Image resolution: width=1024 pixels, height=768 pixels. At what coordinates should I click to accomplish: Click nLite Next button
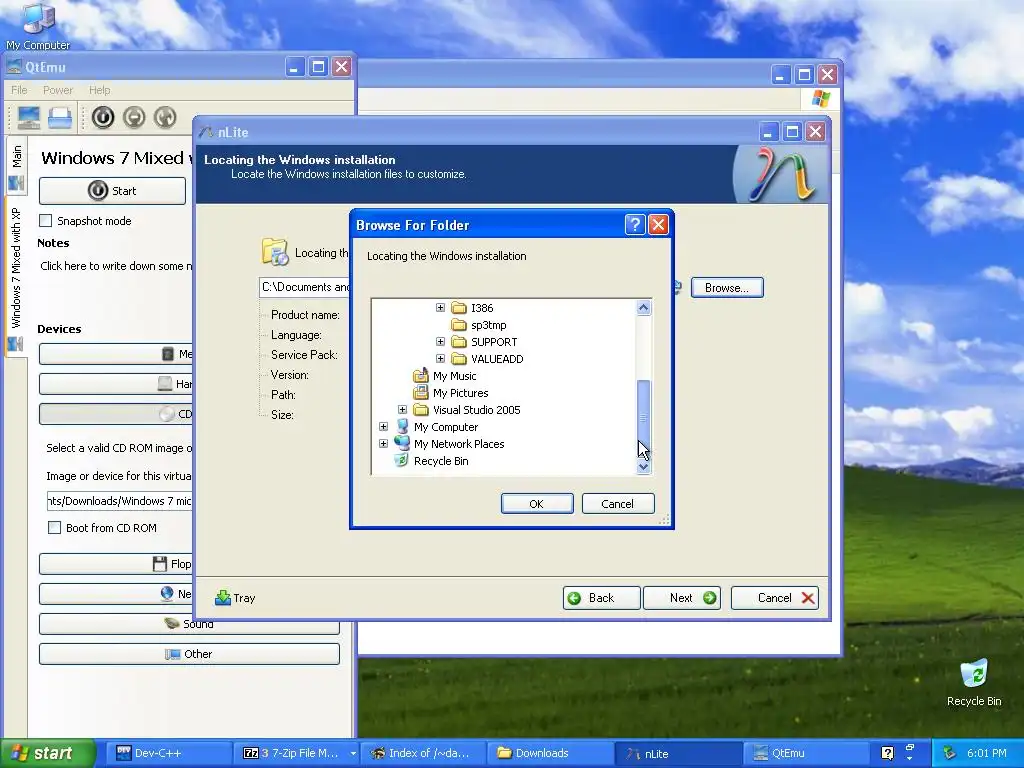tap(682, 598)
